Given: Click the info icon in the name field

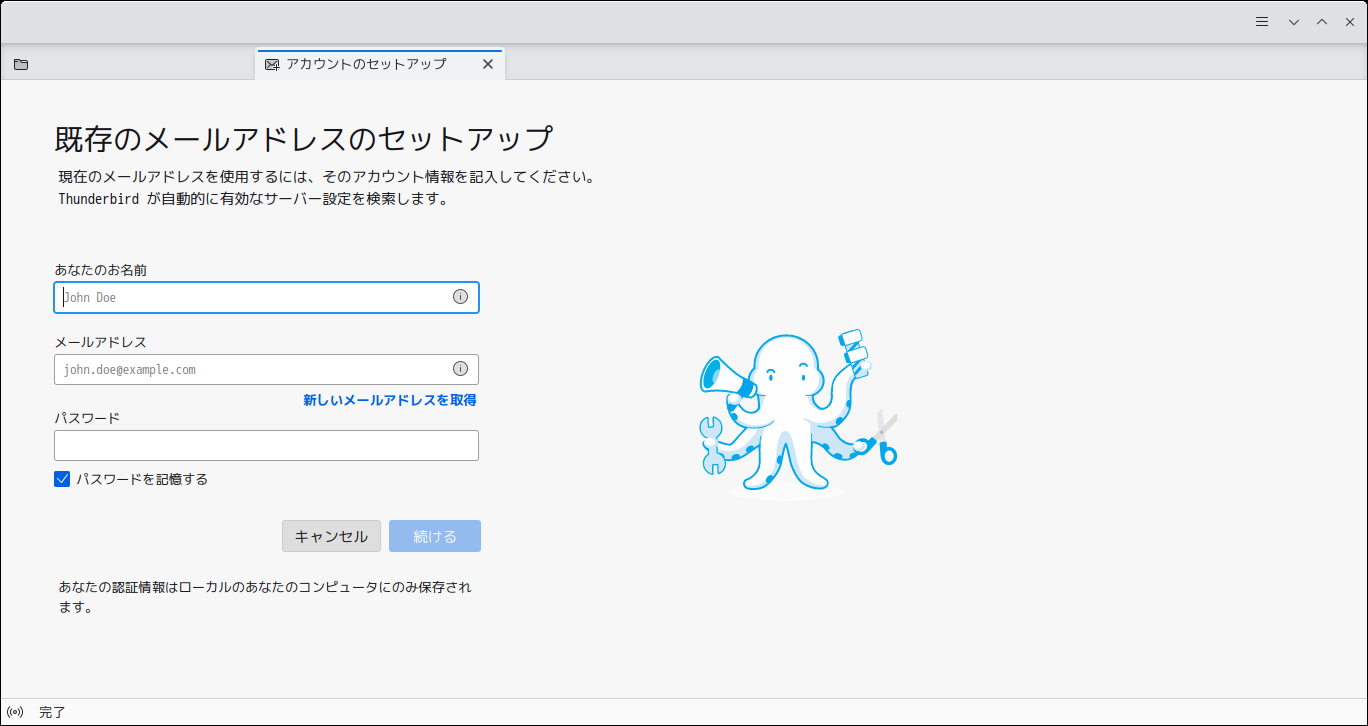Looking at the screenshot, I should coord(460,297).
